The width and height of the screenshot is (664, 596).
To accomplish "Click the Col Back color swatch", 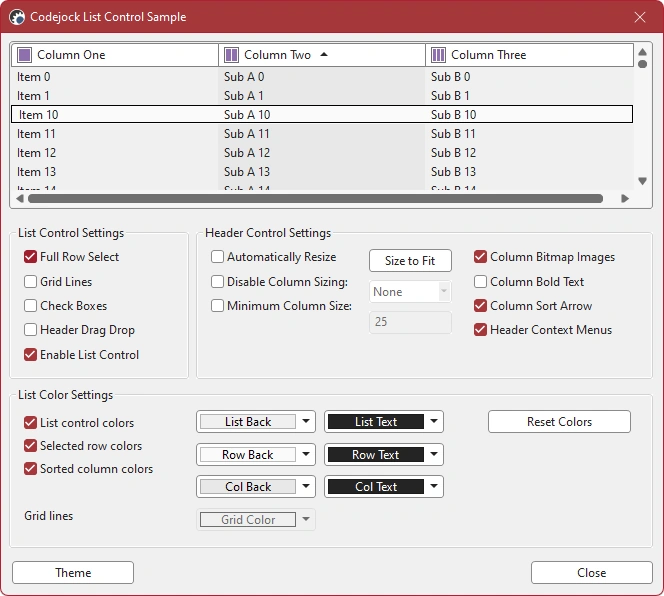I will pyautogui.click(x=248, y=487).
